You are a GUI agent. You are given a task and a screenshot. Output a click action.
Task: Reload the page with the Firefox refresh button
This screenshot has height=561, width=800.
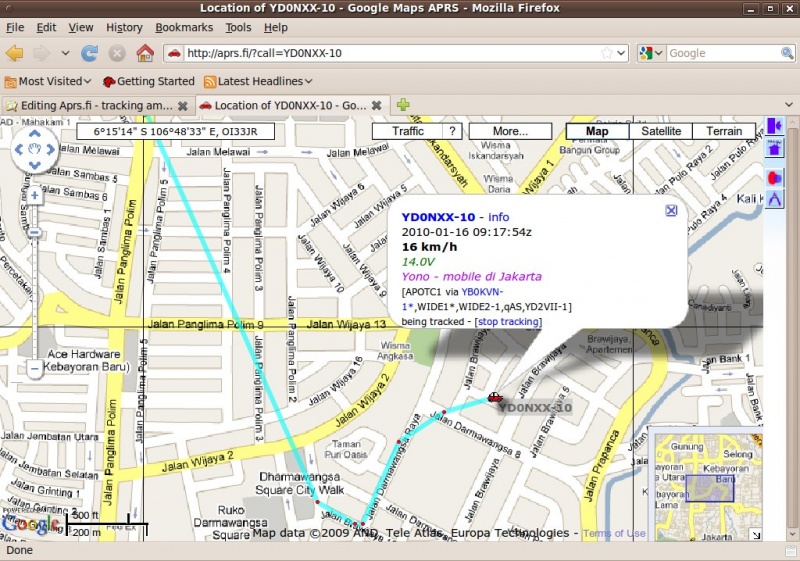(x=90, y=53)
